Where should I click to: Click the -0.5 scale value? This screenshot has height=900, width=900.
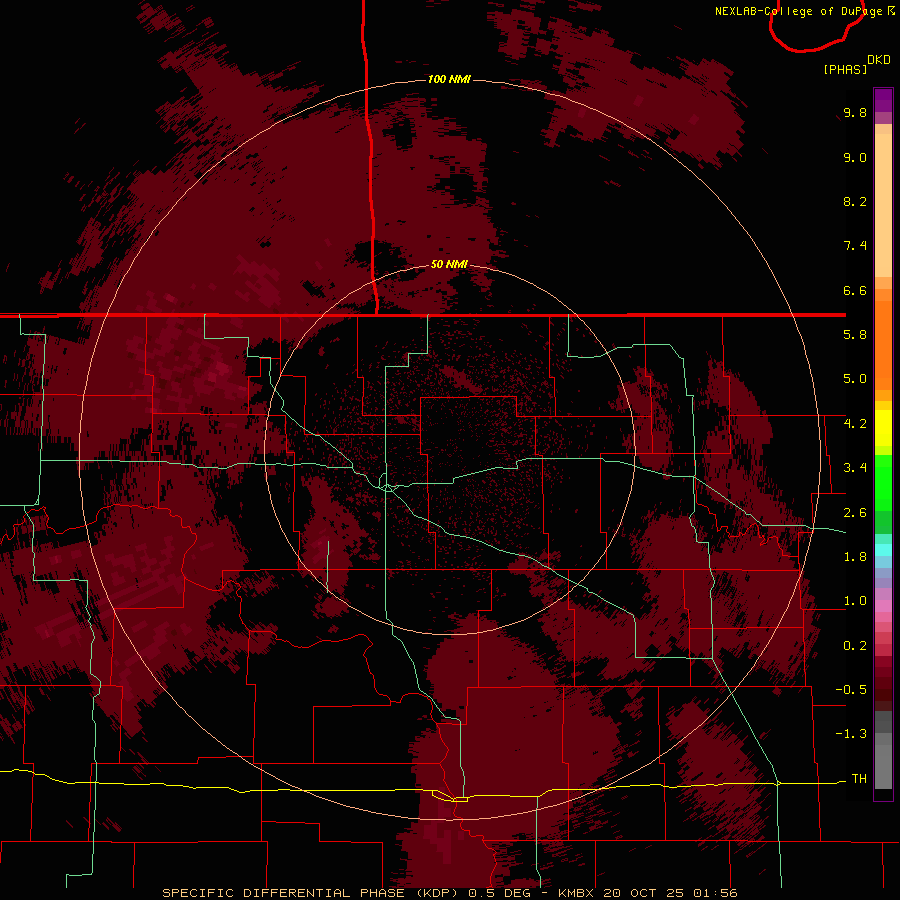coord(851,690)
